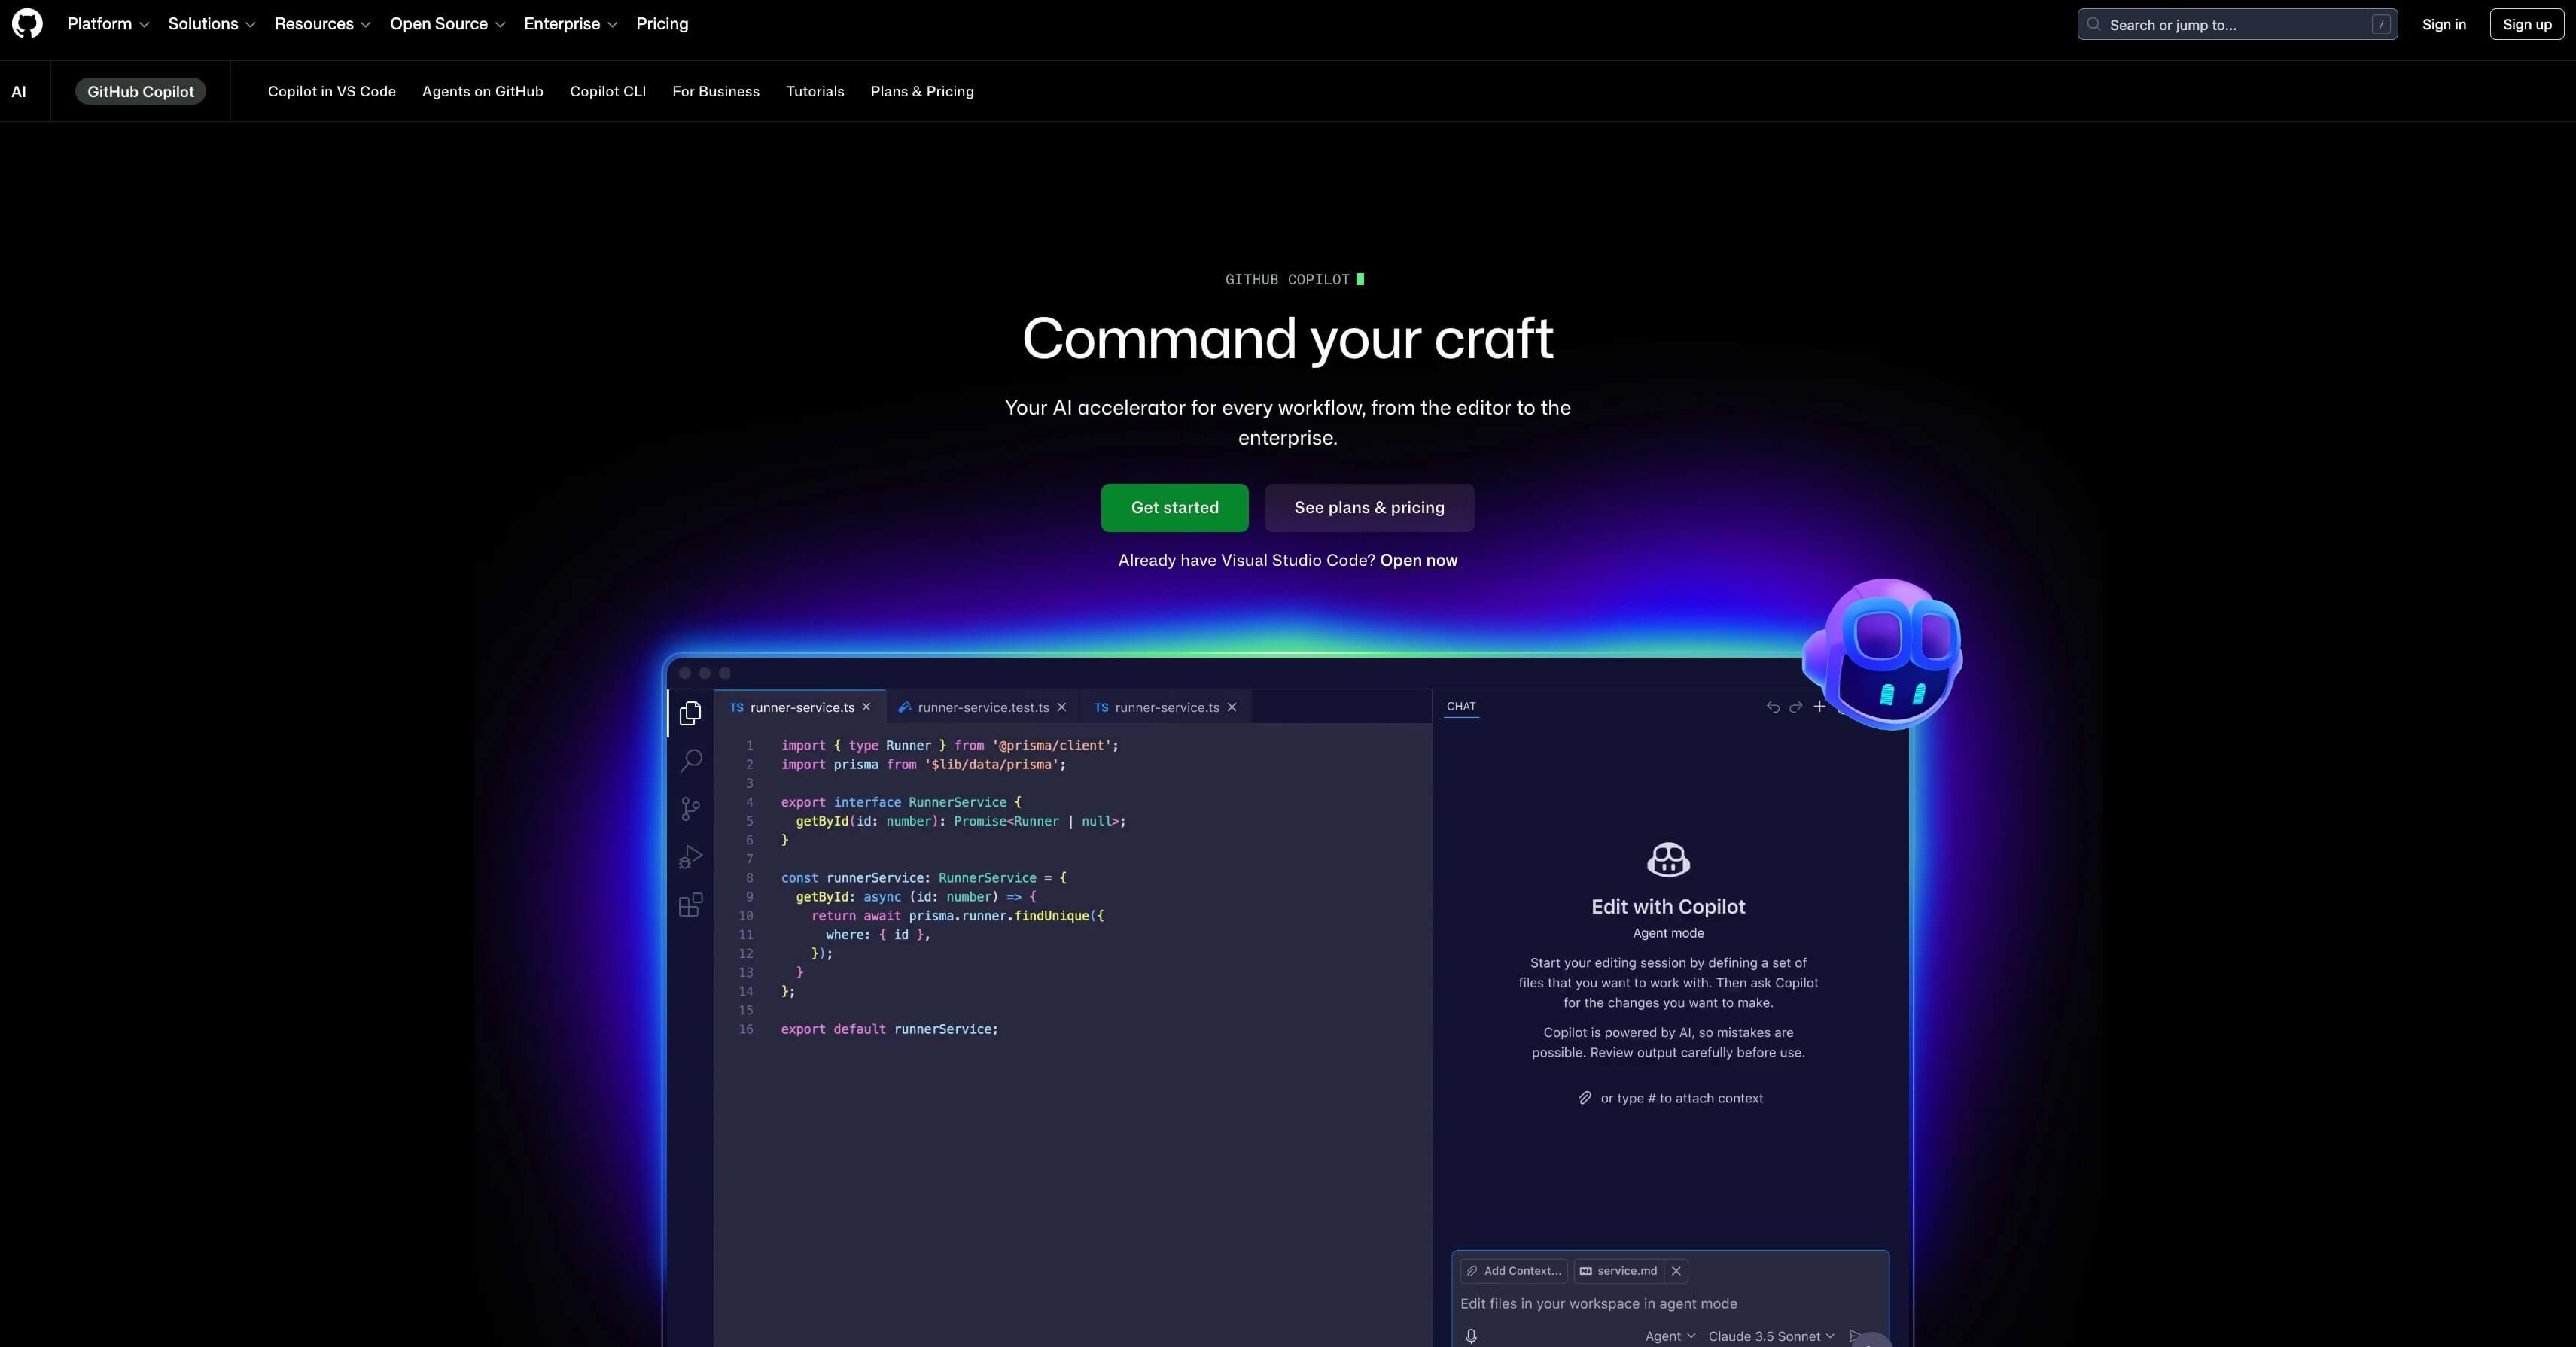Open the Open Source dropdown
Screen dimensions: 2576x1347
tap(448, 24)
